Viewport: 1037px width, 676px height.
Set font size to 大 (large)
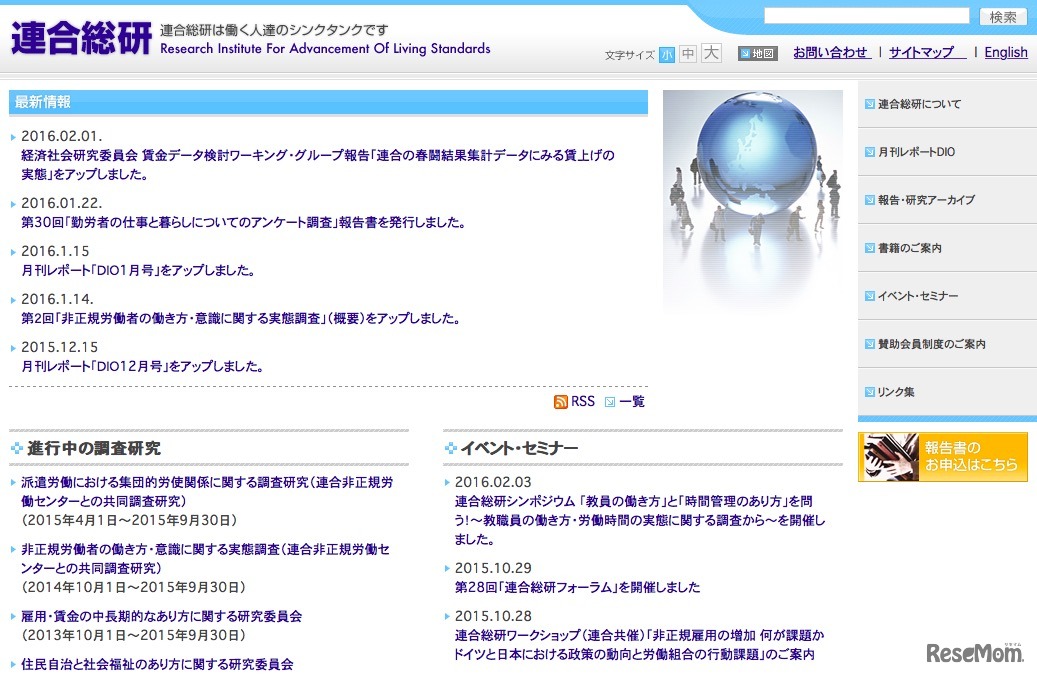(x=711, y=53)
